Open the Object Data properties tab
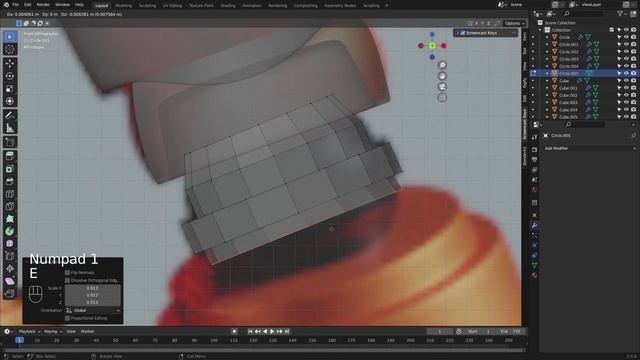This screenshot has width=640, height=360. tap(535, 265)
